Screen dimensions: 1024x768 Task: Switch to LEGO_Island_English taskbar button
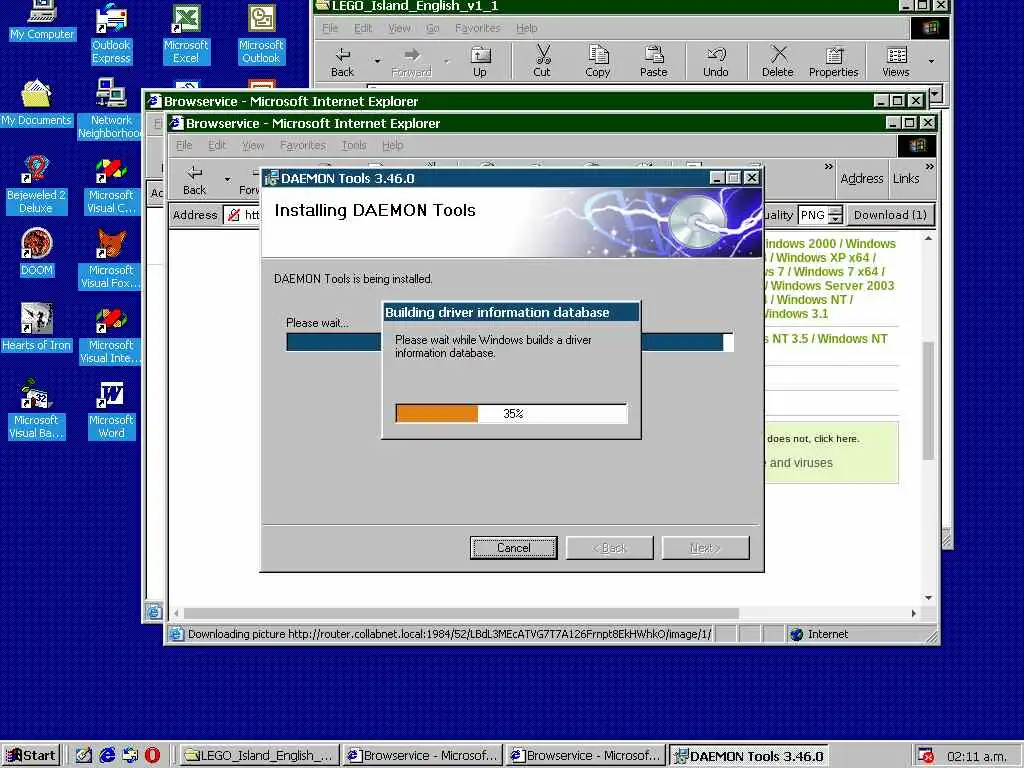(259, 756)
